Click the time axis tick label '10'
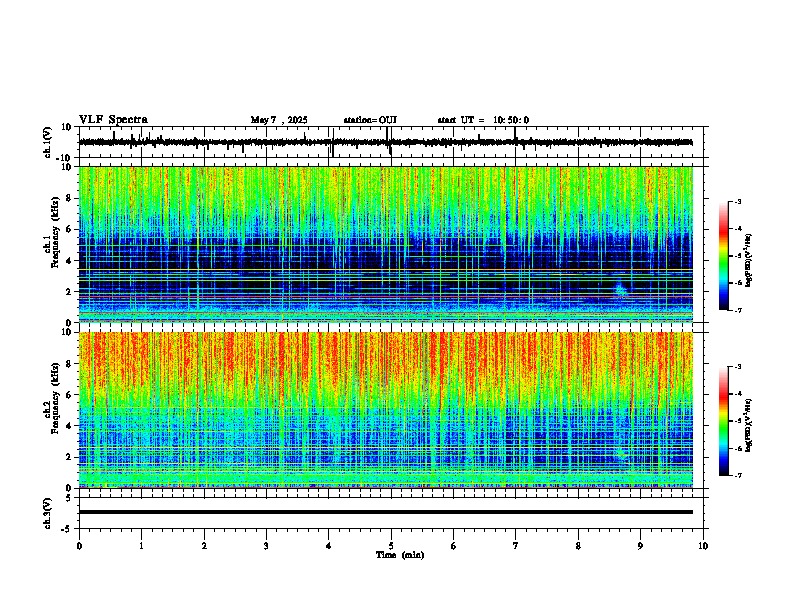 pos(703,546)
